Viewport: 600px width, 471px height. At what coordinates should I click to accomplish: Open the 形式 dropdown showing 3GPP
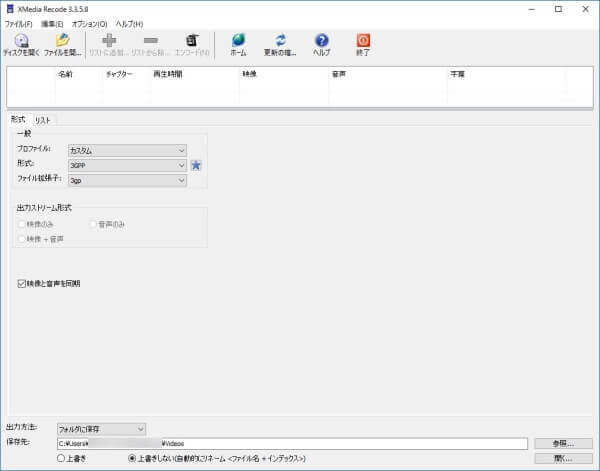pyautogui.click(x=127, y=165)
